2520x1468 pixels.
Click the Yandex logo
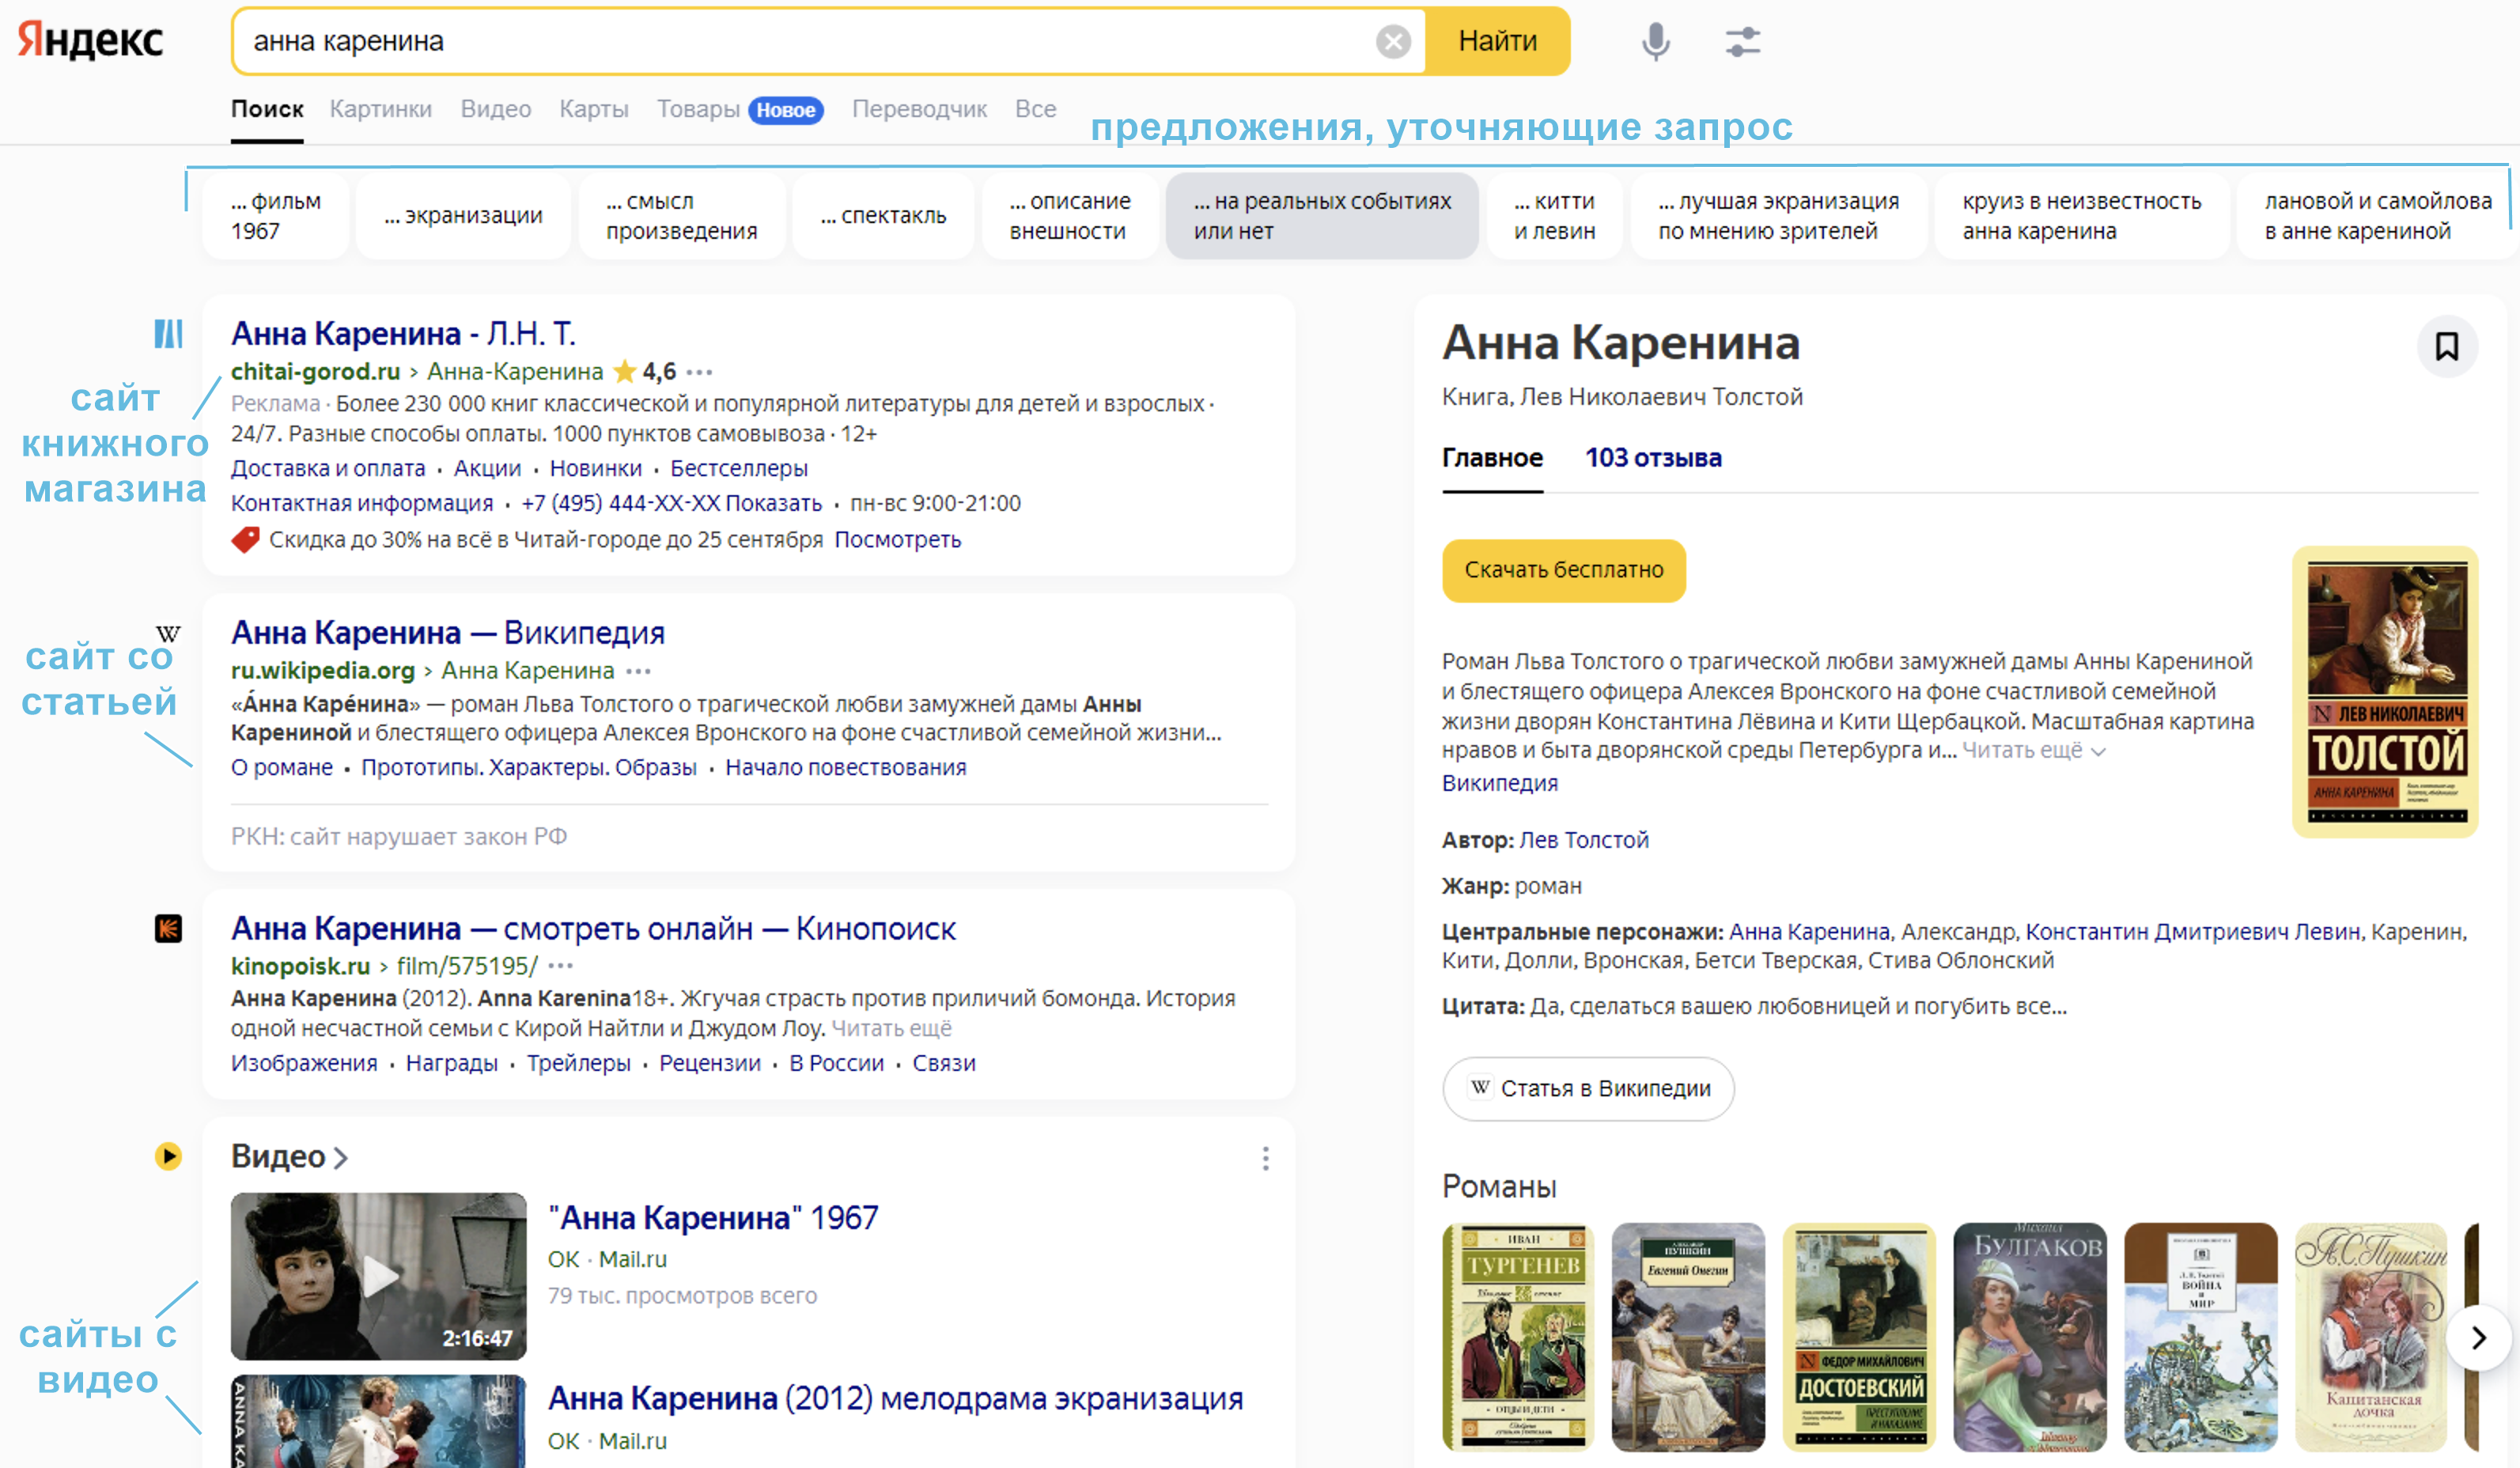point(91,41)
